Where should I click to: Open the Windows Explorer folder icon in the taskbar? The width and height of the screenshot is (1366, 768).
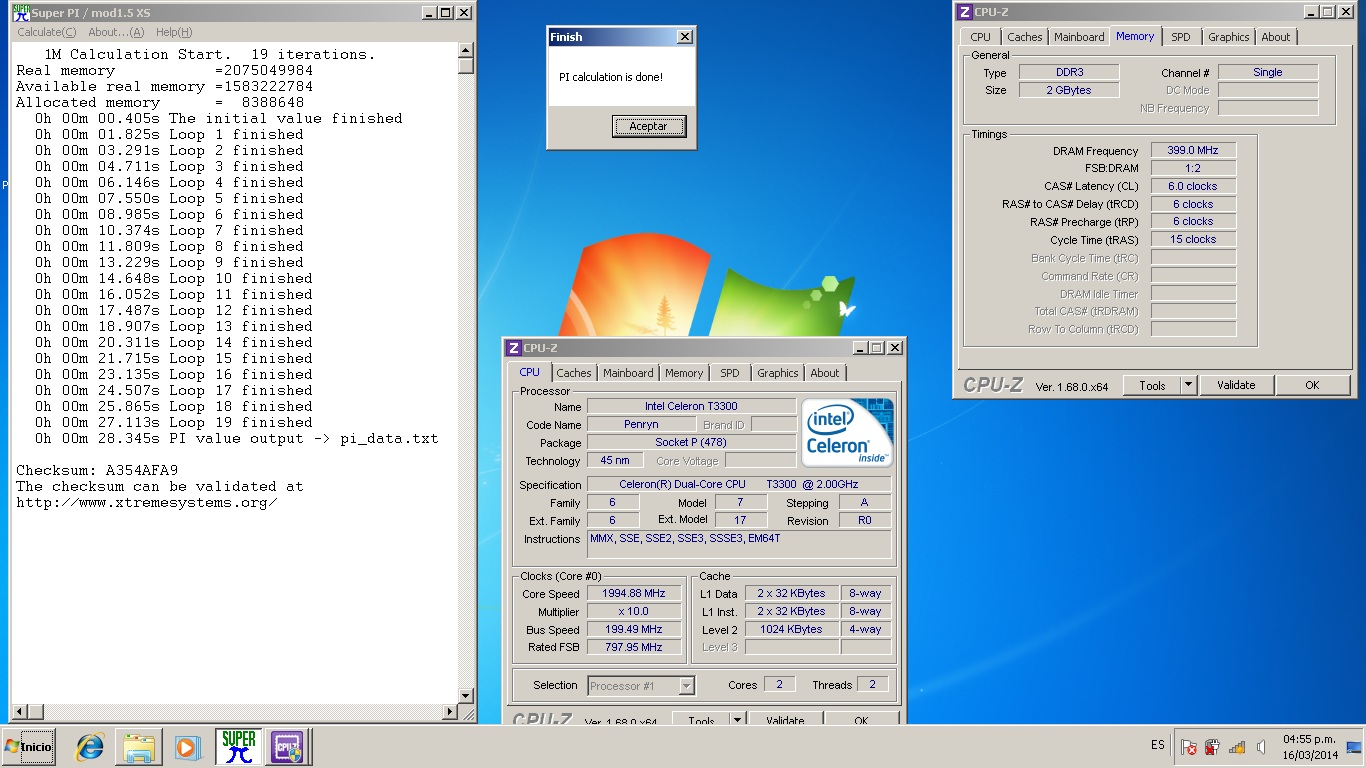coord(139,747)
